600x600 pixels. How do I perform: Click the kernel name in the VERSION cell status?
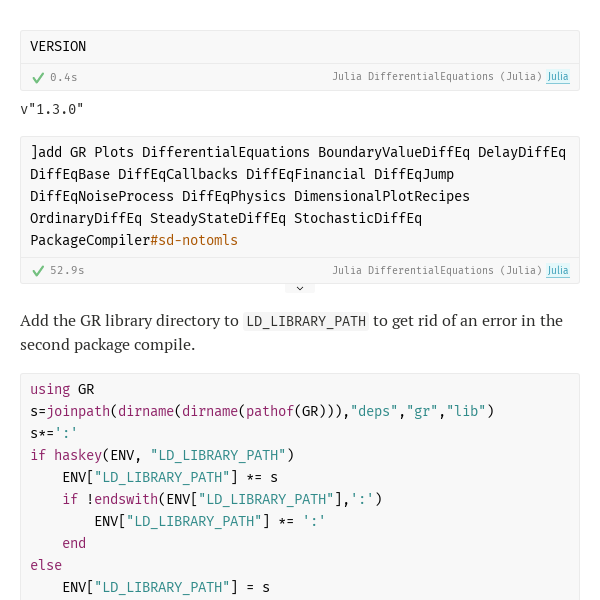click(437, 77)
